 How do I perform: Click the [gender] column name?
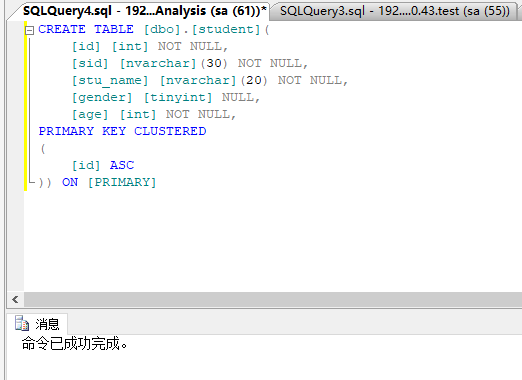coord(102,97)
